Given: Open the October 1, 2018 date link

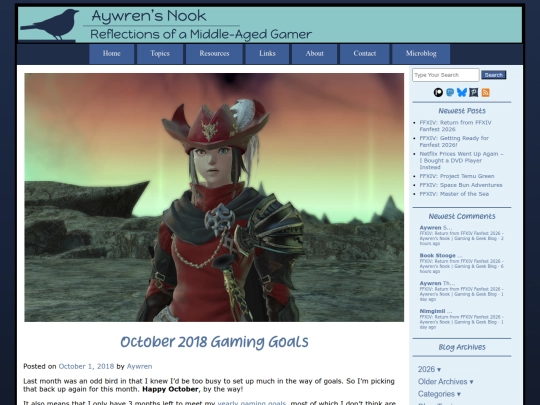Looking at the screenshot, I should point(86,366).
